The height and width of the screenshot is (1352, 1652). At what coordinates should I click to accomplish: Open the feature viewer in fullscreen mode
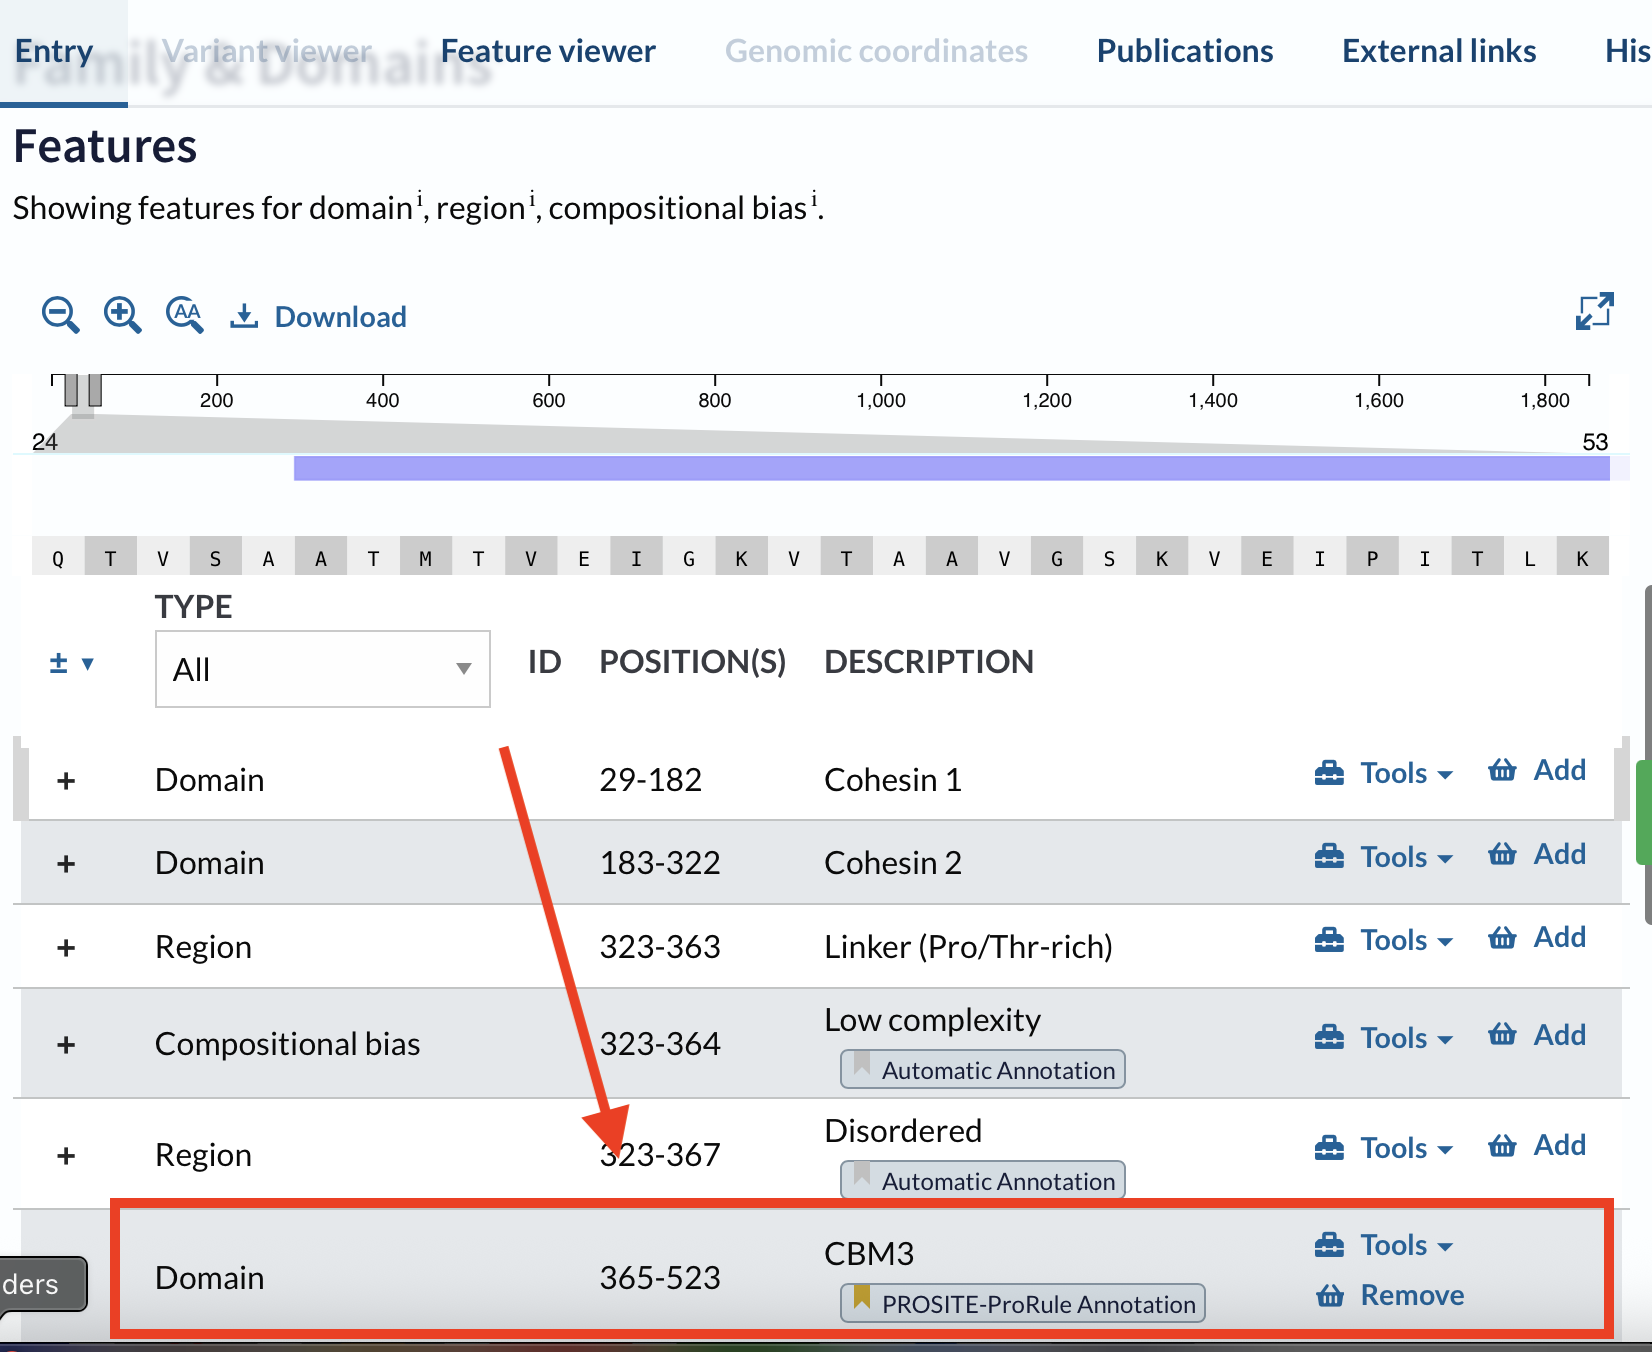(x=1594, y=311)
